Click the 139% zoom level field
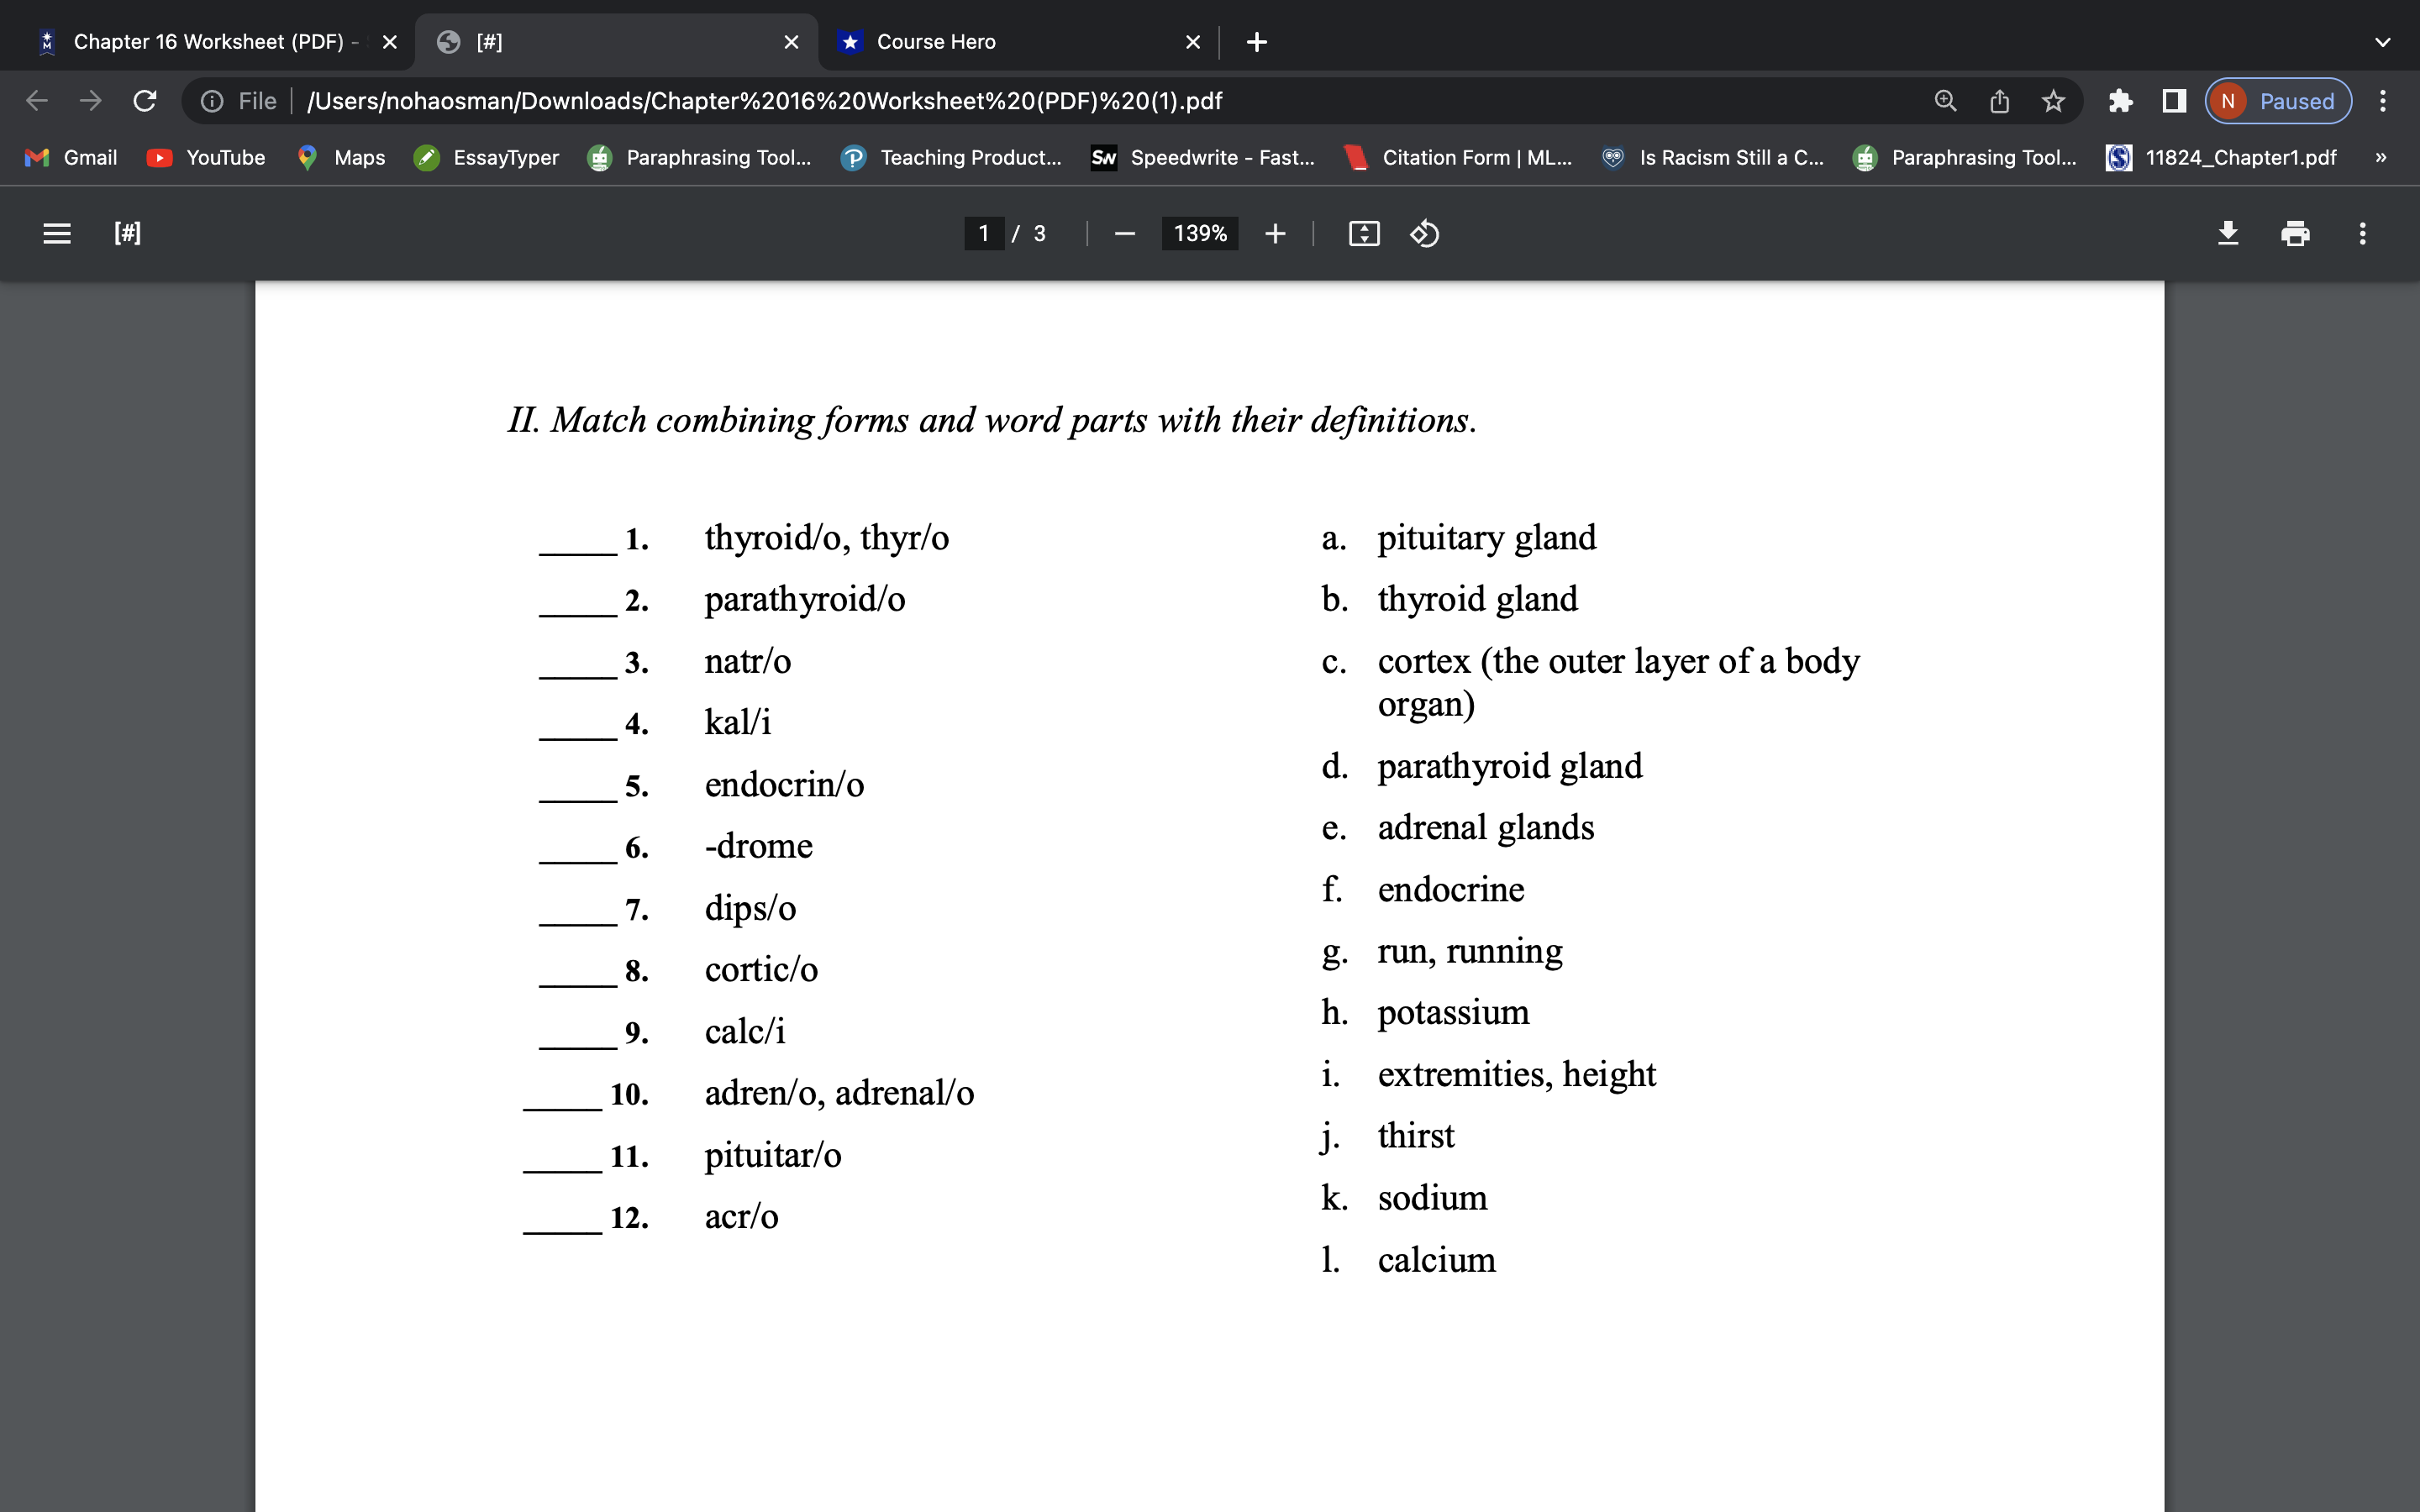The width and height of the screenshot is (2420, 1512). coord(1199,233)
